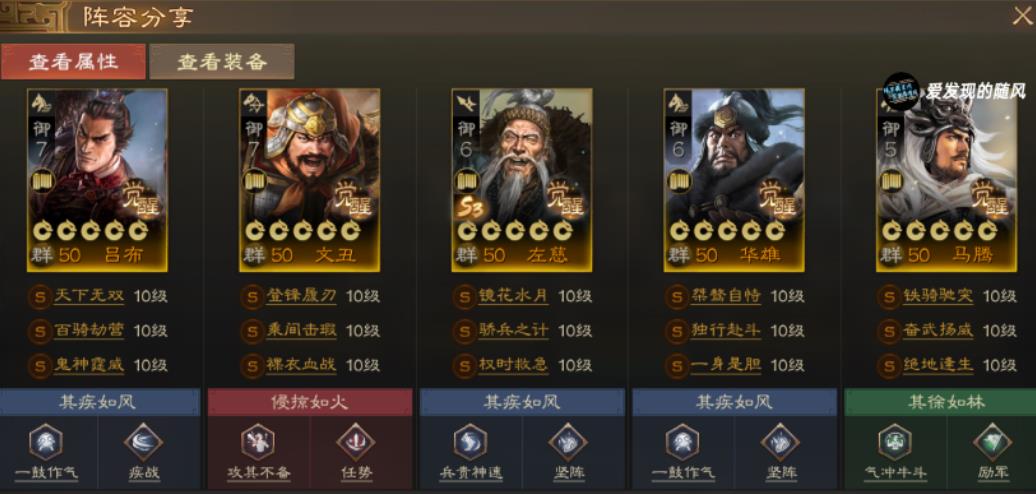Select the 气冲牛斗 tactic icon

click(895, 442)
